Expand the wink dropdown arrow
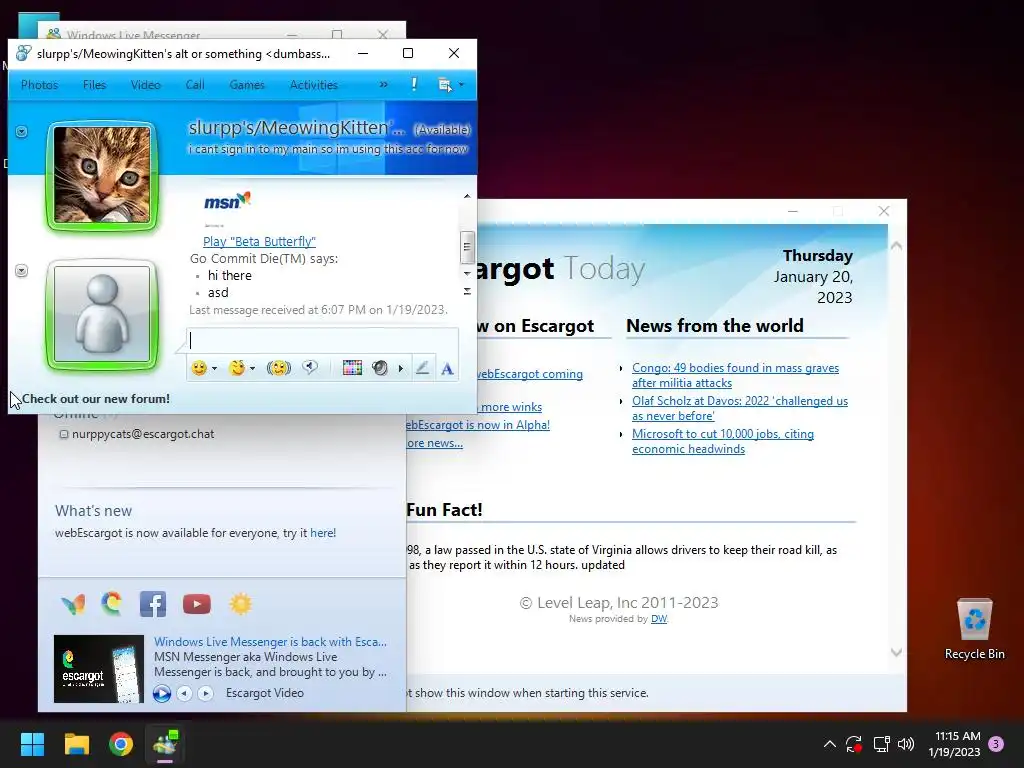The height and width of the screenshot is (768, 1024). coord(253,369)
